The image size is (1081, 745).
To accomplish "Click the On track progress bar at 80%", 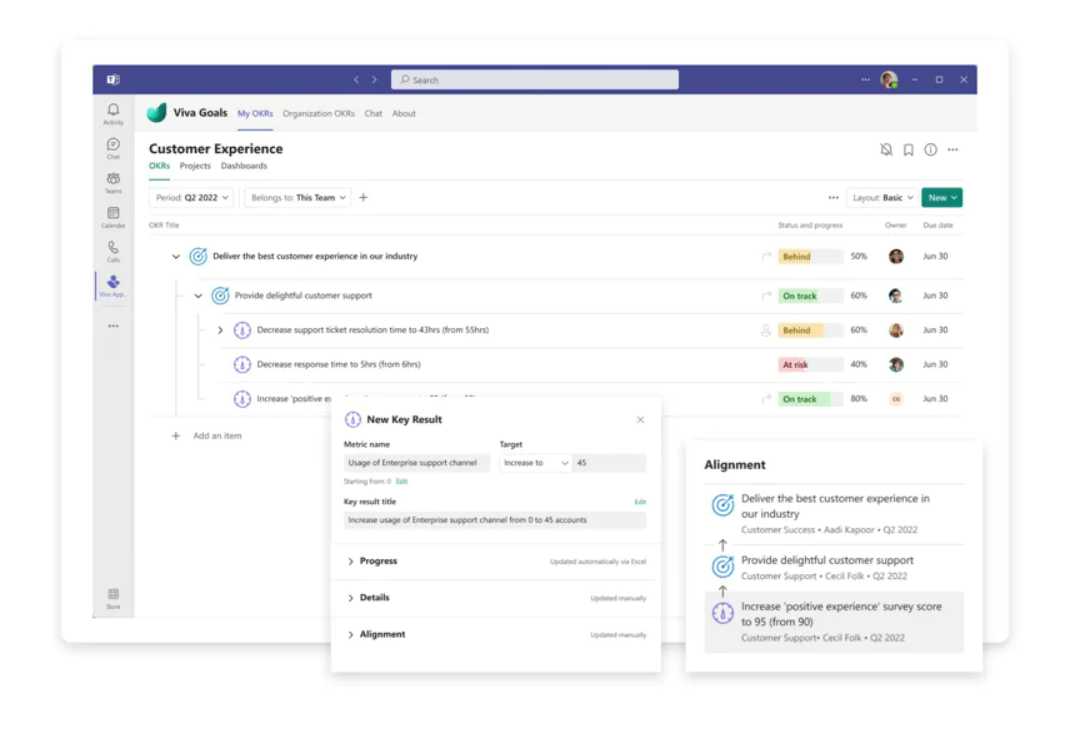I will click(x=810, y=399).
